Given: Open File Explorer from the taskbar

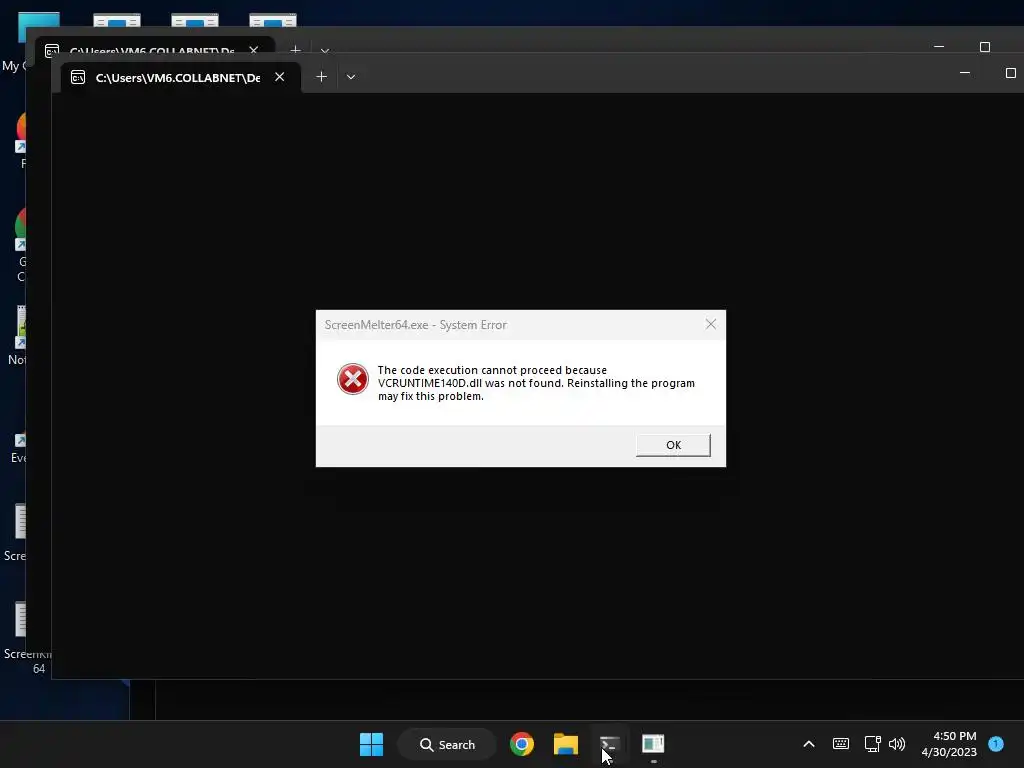Looking at the screenshot, I should point(566,744).
